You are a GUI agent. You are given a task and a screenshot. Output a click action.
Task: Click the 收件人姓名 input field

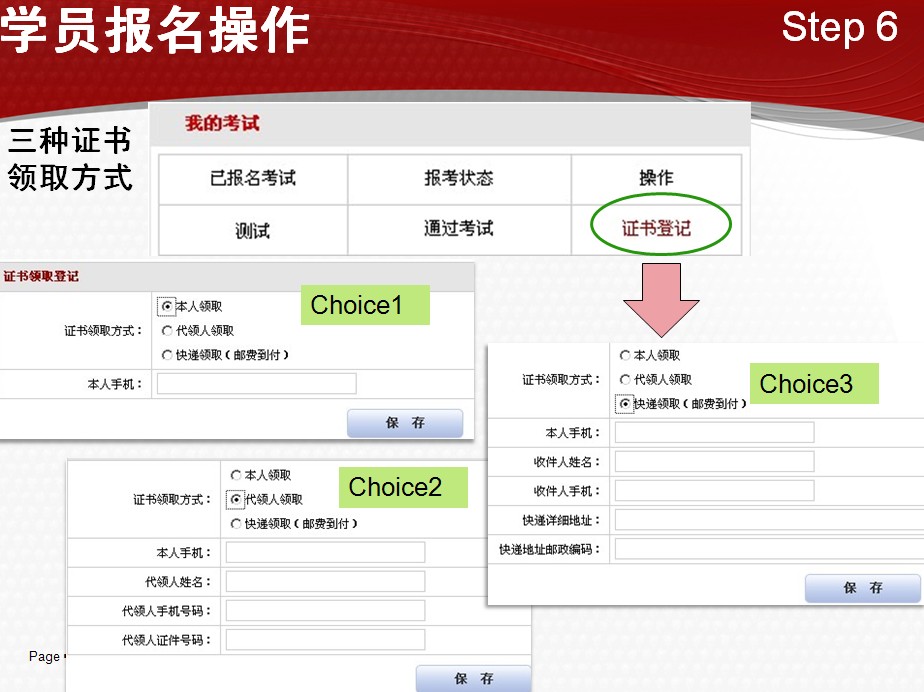pyautogui.click(x=714, y=460)
